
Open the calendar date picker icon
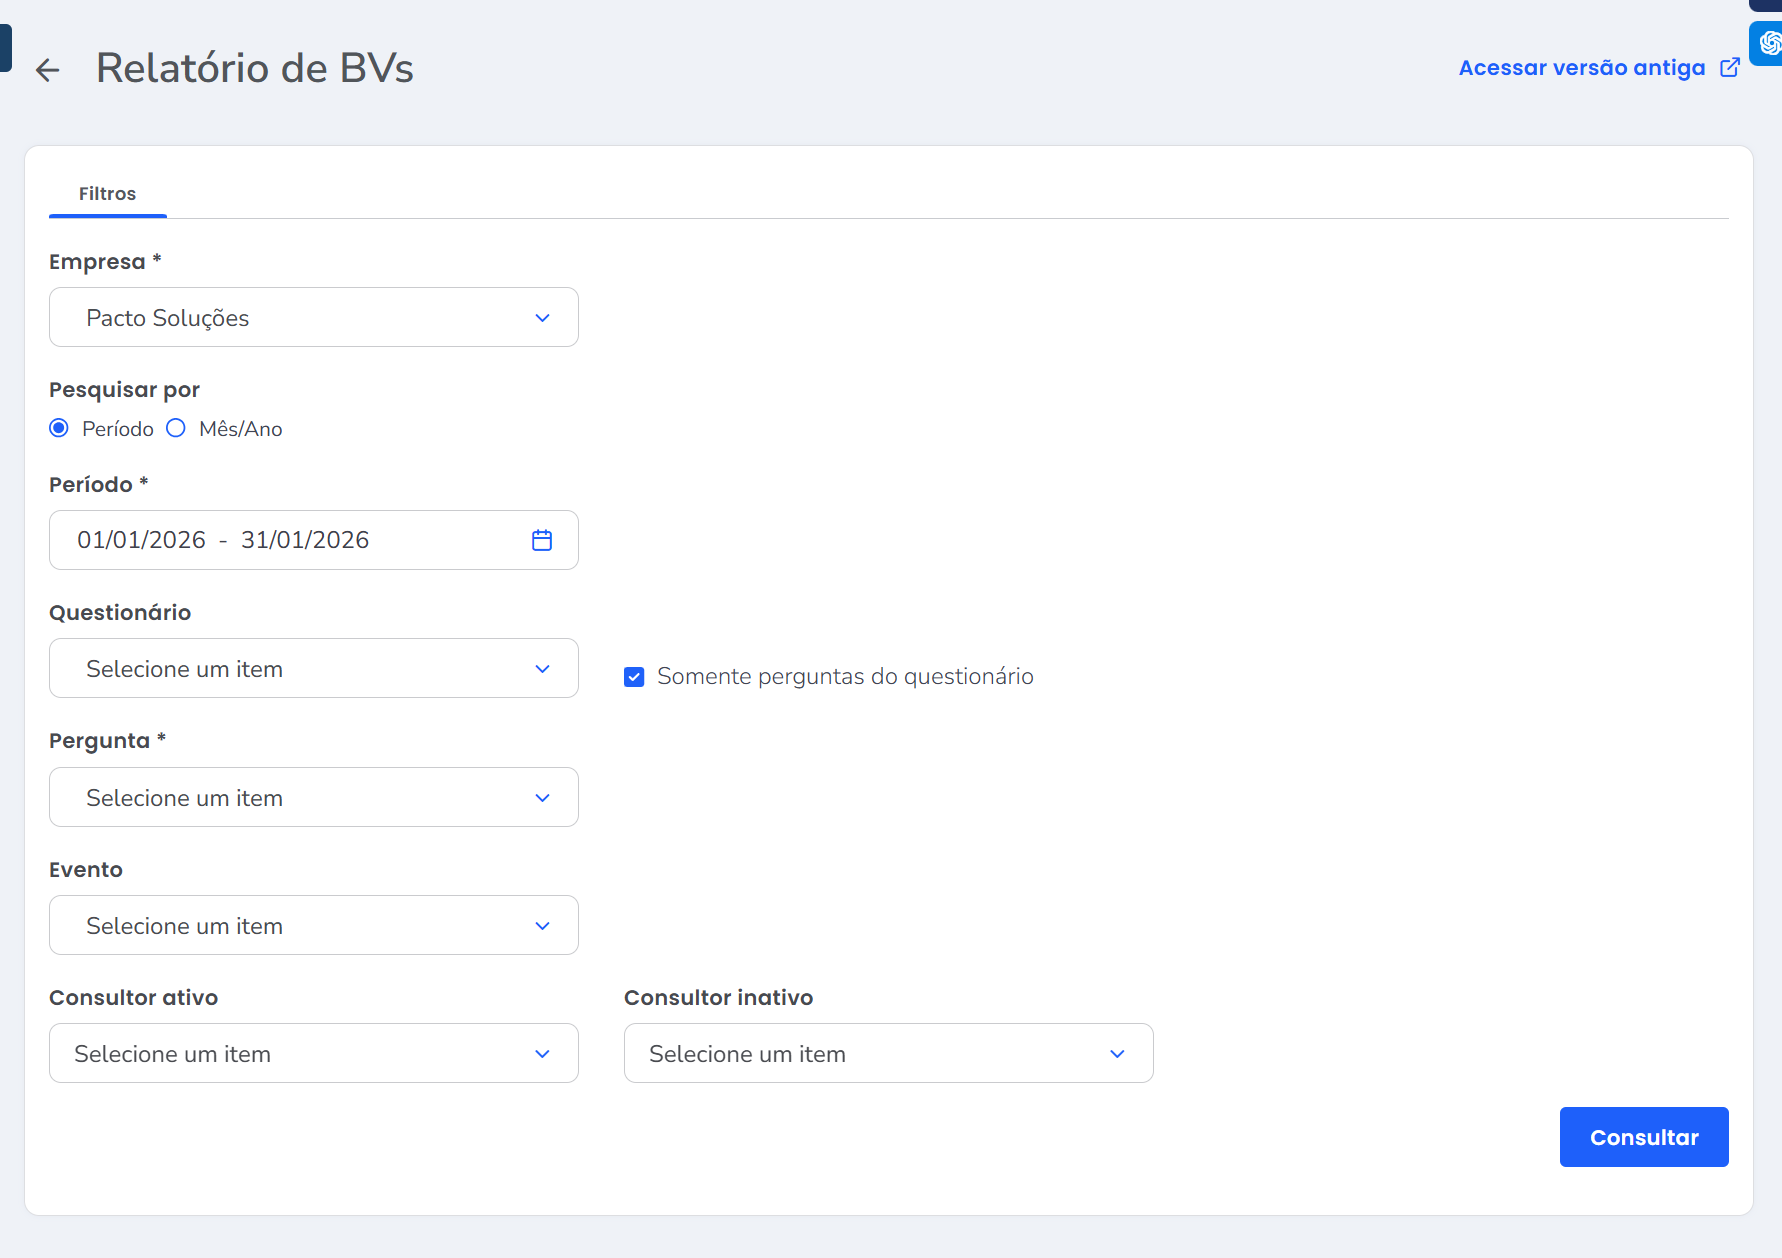coord(542,540)
